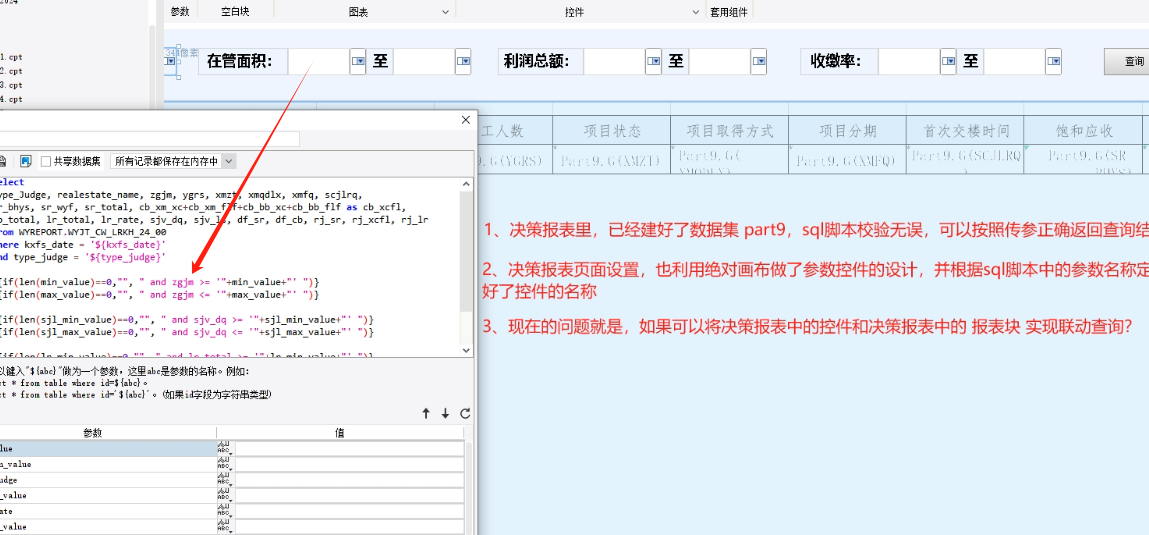The height and width of the screenshot is (535, 1149).
Task: Click the 参数 column header in dialog table
Action: [x=108, y=433]
